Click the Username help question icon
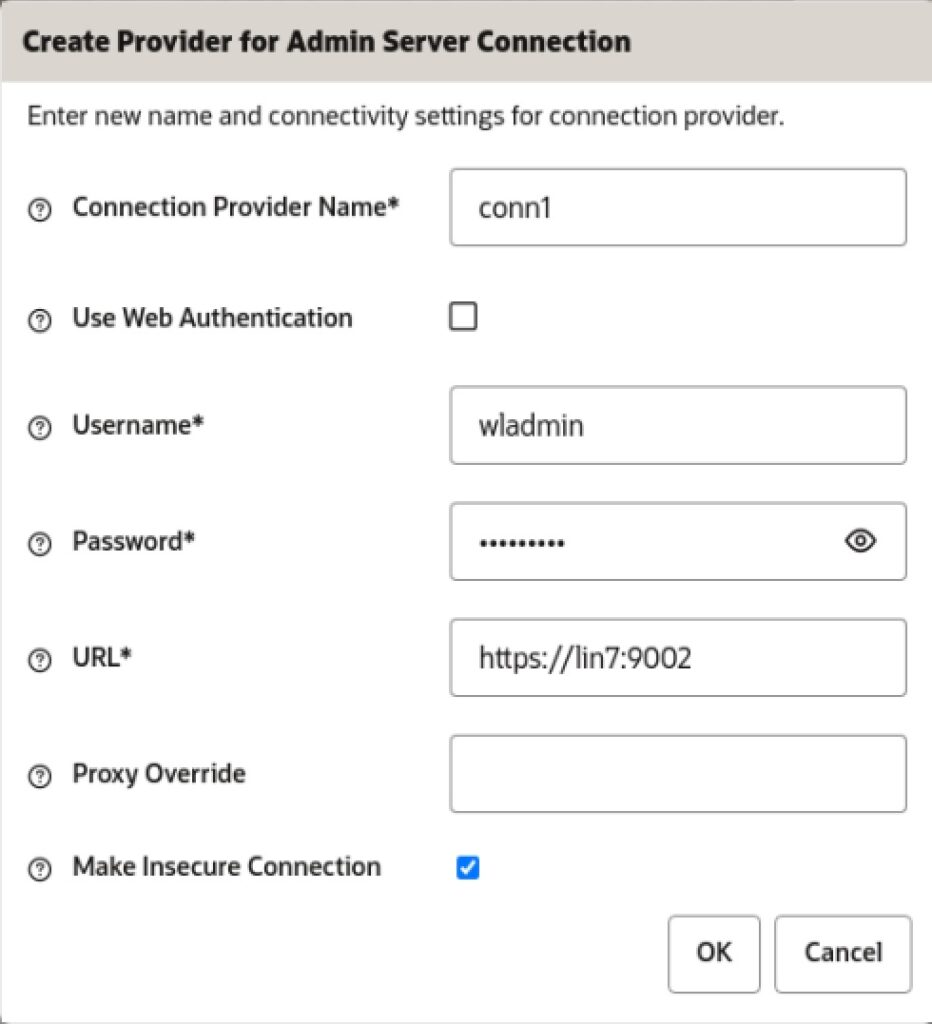Screen dimensions: 932x1024 [x=40, y=428]
